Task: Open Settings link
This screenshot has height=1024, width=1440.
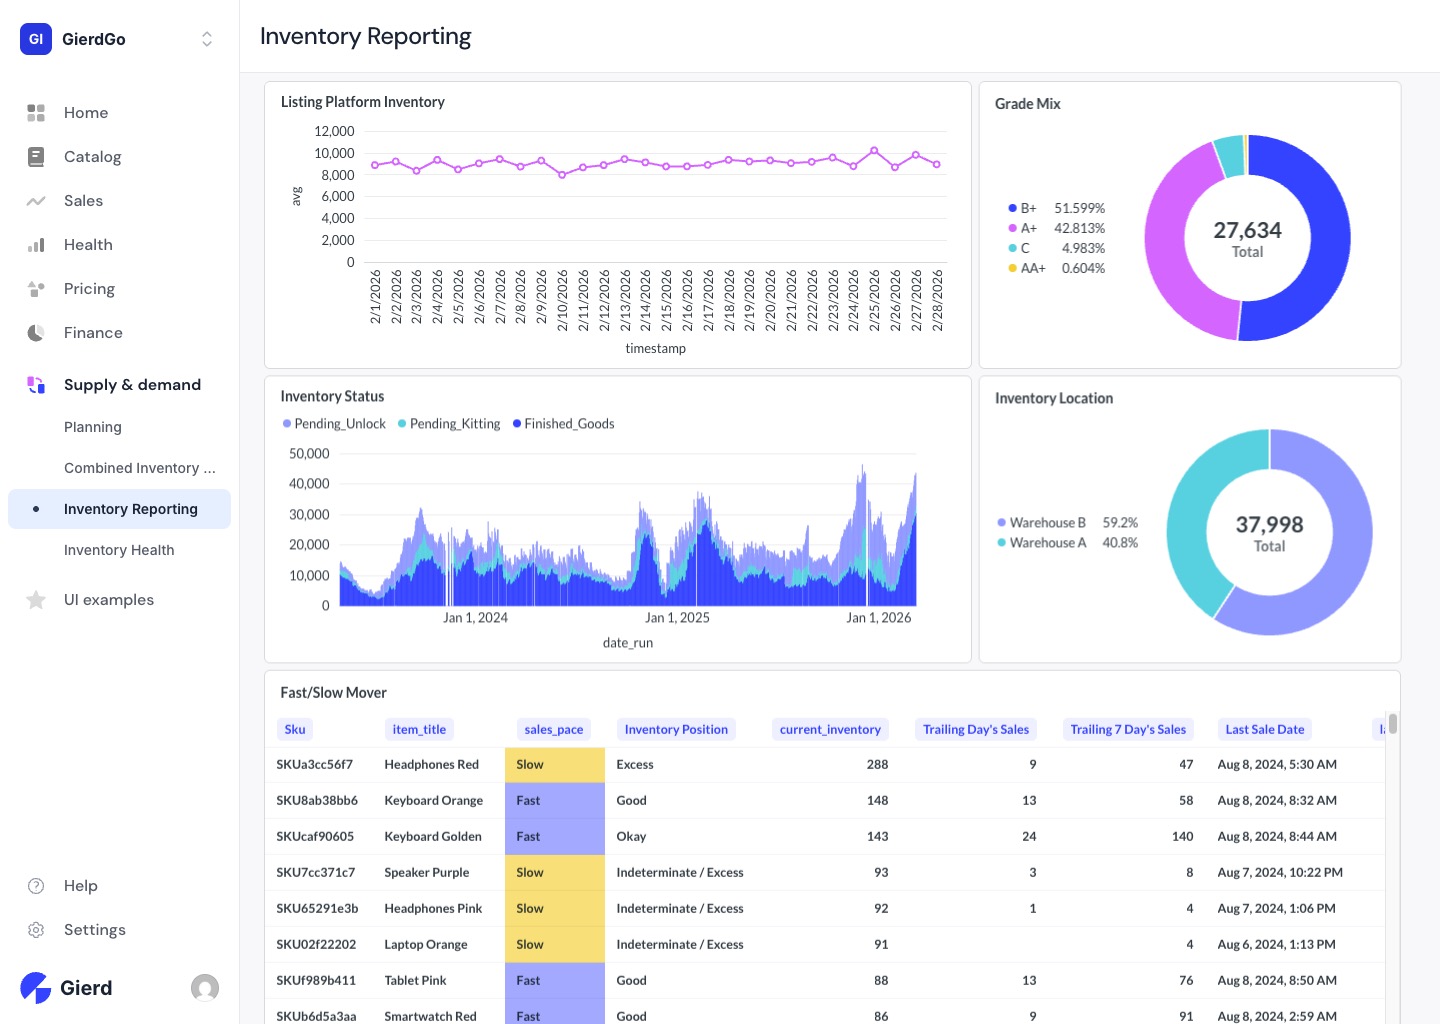Action: pyautogui.click(x=95, y=930)
